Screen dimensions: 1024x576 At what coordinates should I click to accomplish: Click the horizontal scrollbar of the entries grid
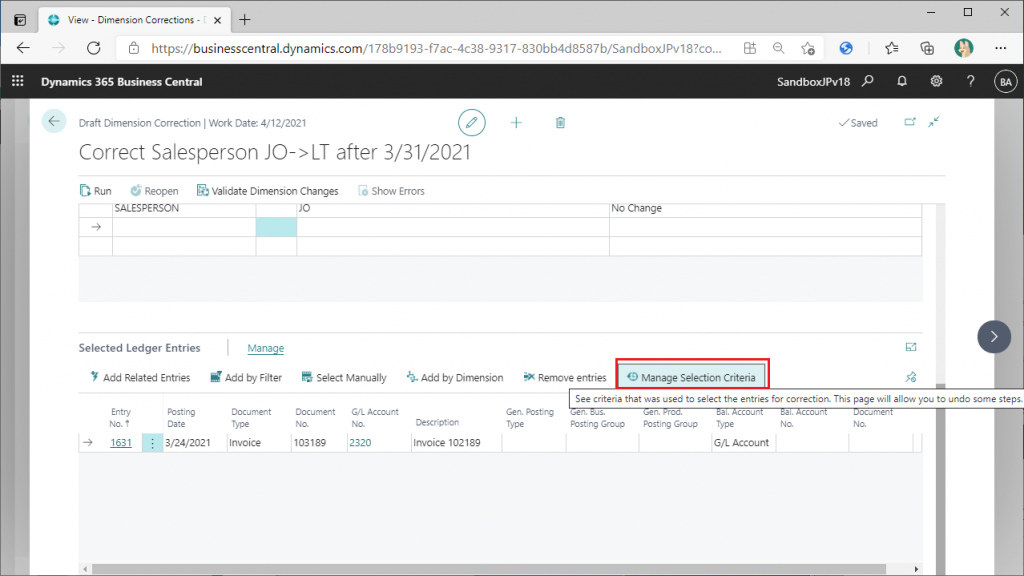[x=488, y=569]
